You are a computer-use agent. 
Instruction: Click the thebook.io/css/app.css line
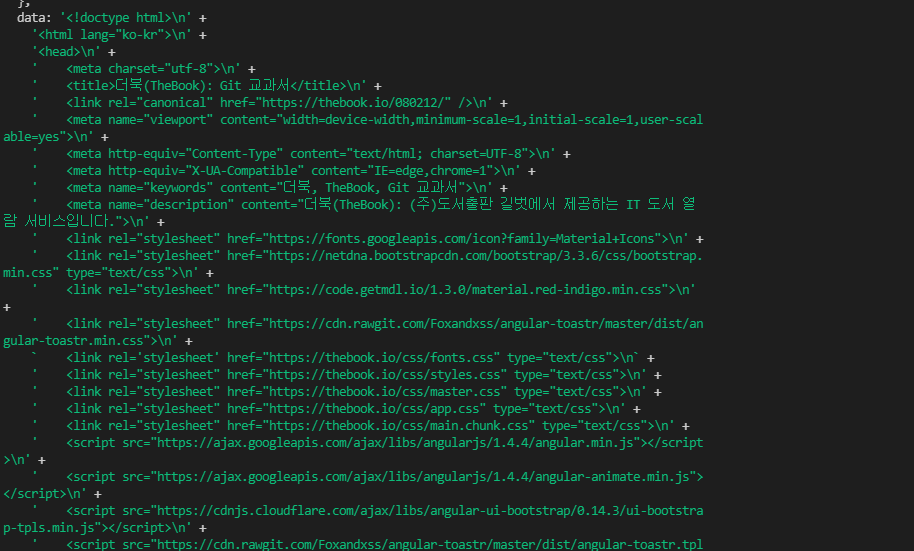pos(336,409)
